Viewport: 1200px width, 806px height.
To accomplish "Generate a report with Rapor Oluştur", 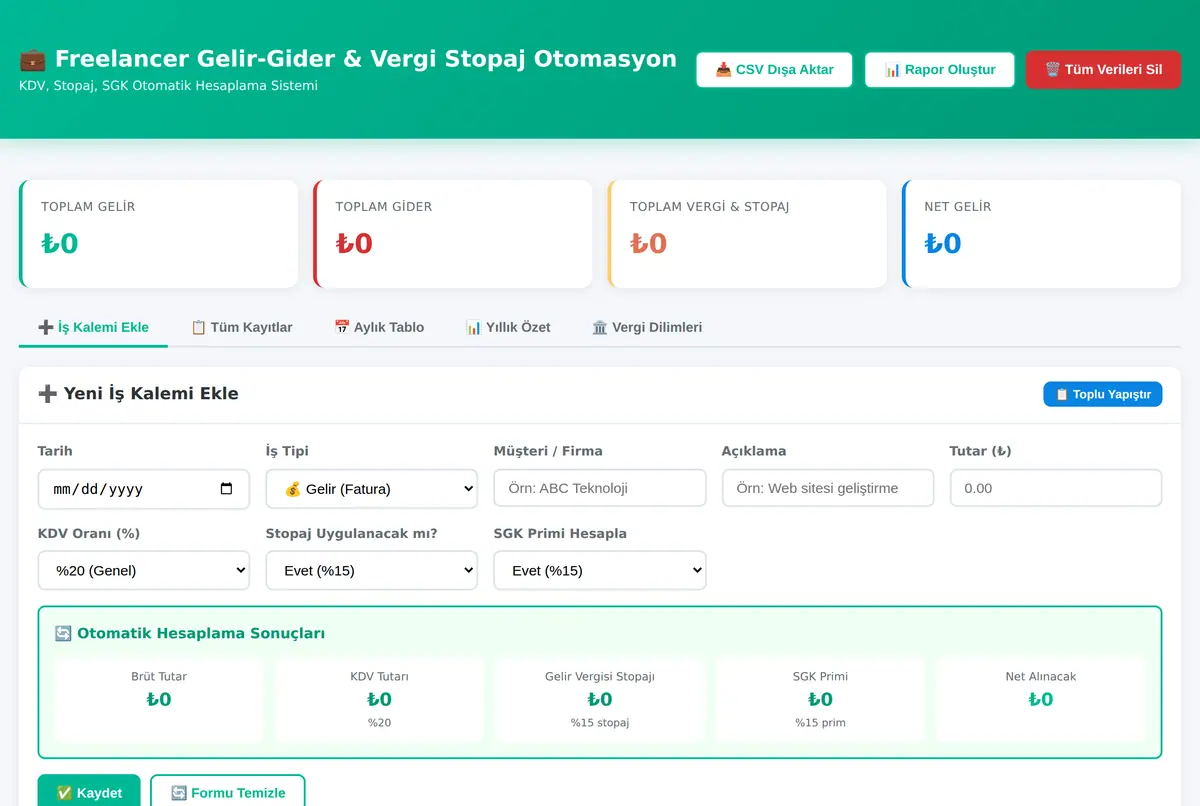I will [940, 70].
